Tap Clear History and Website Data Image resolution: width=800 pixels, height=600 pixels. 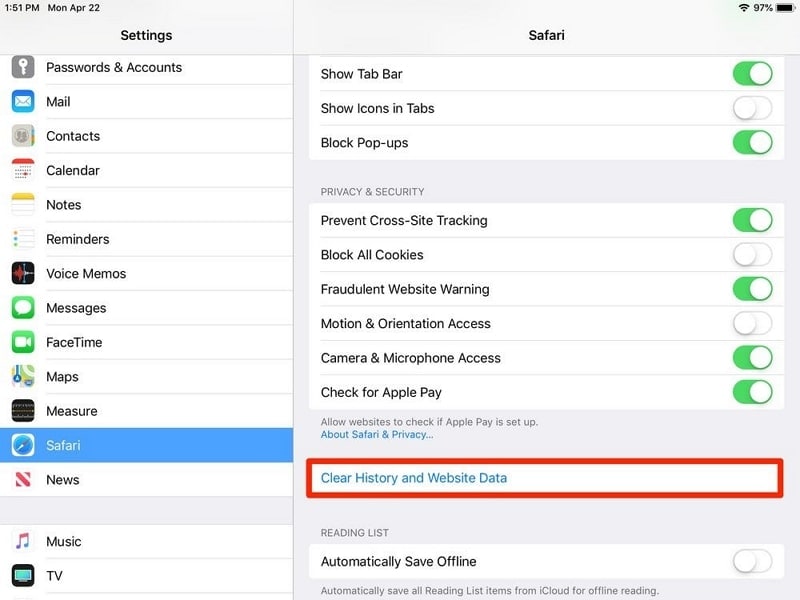[x=545, y=478]
